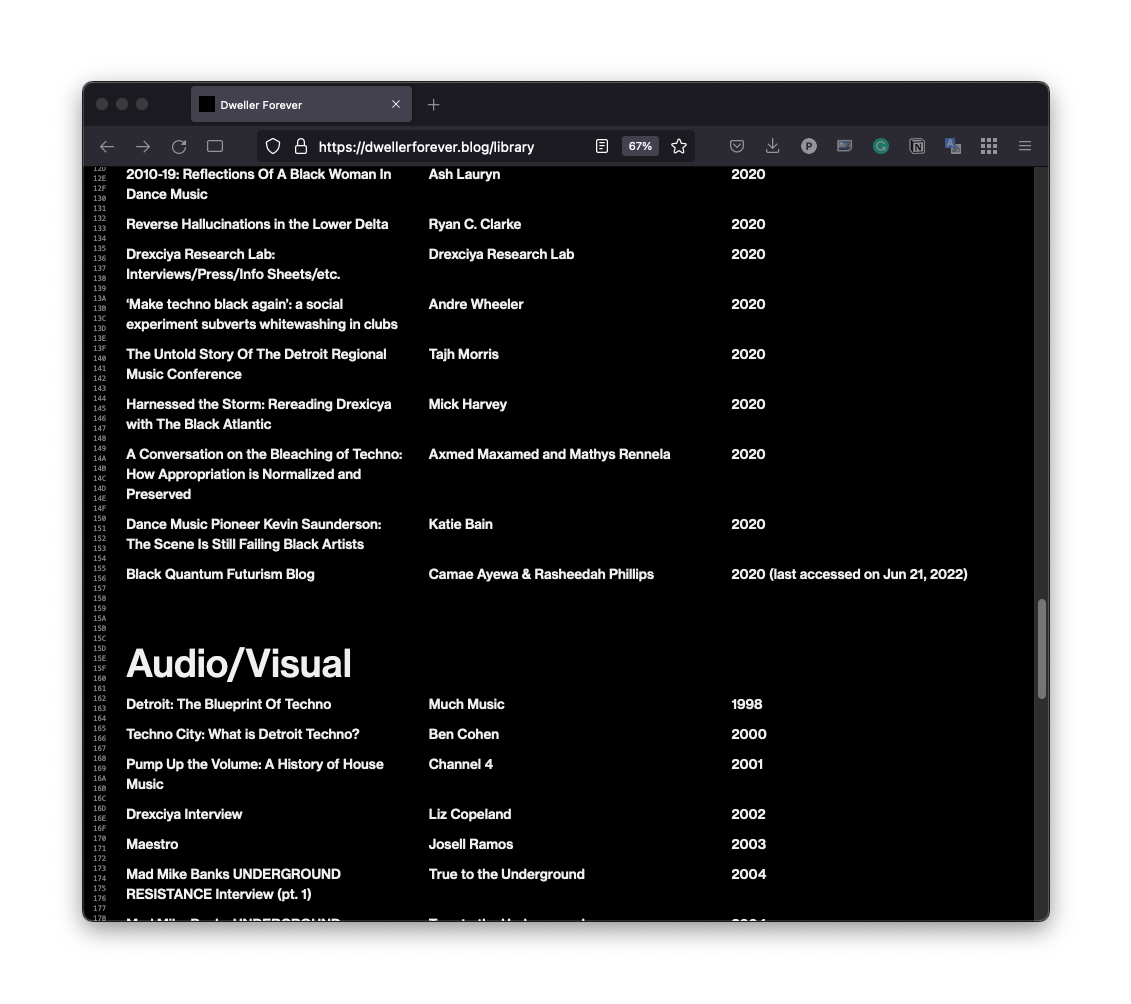Open 'Reverse Hallucinations in the Lower Delta'

[257, 224]
